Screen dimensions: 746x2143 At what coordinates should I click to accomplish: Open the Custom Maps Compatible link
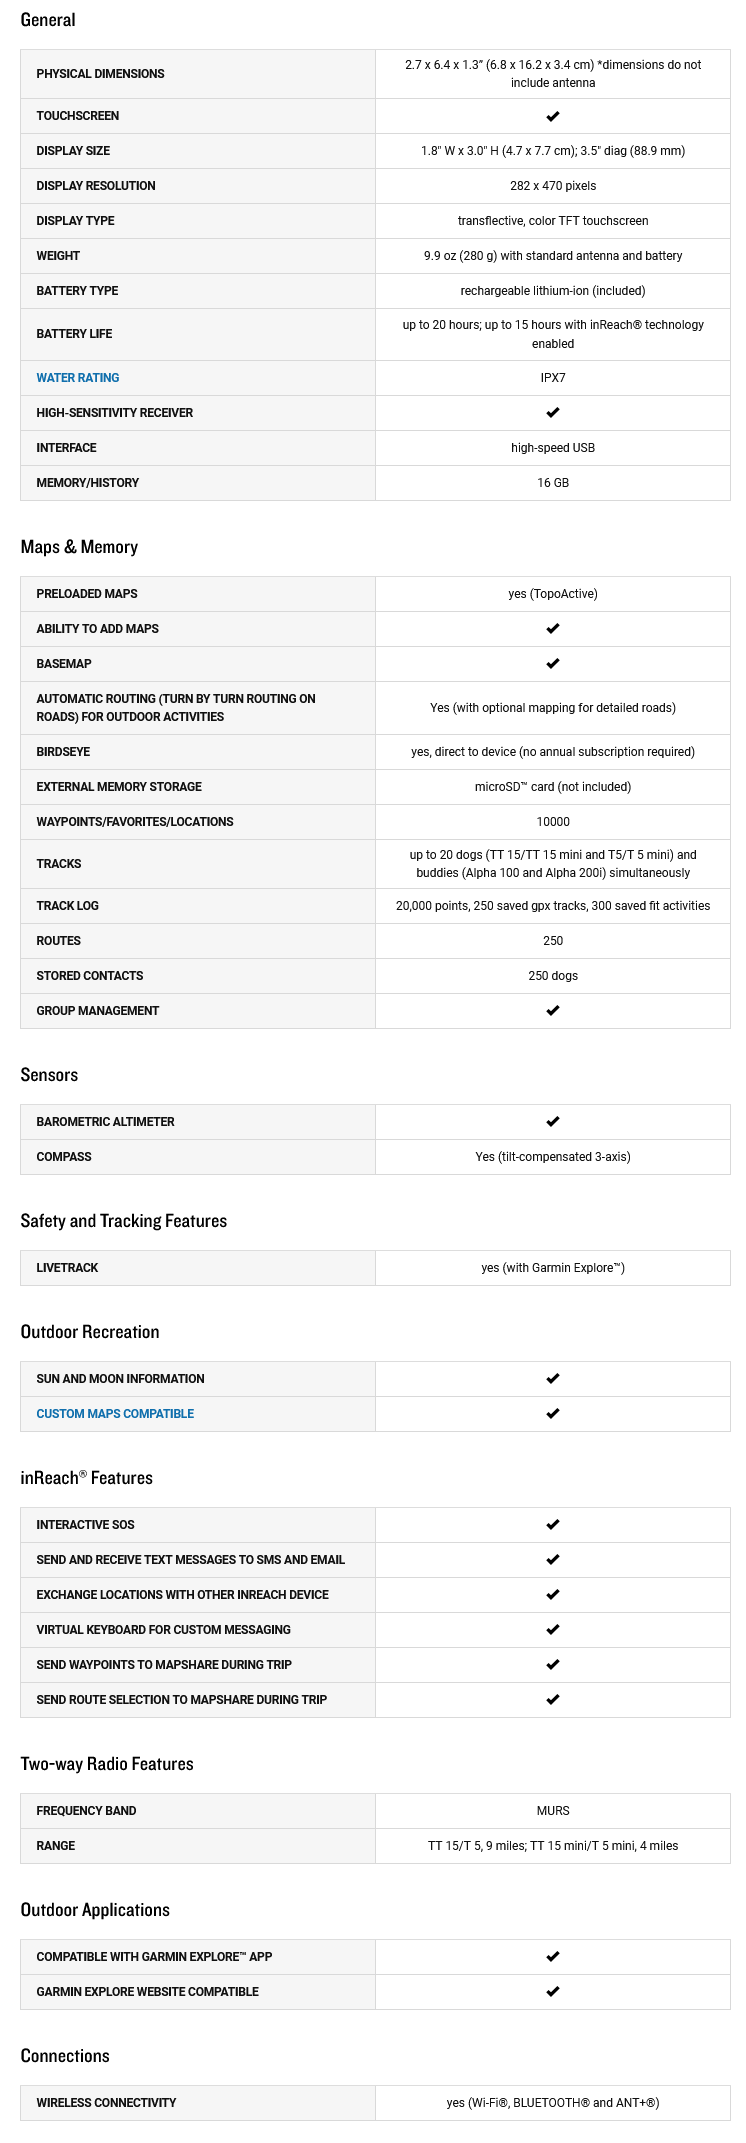115,1414
